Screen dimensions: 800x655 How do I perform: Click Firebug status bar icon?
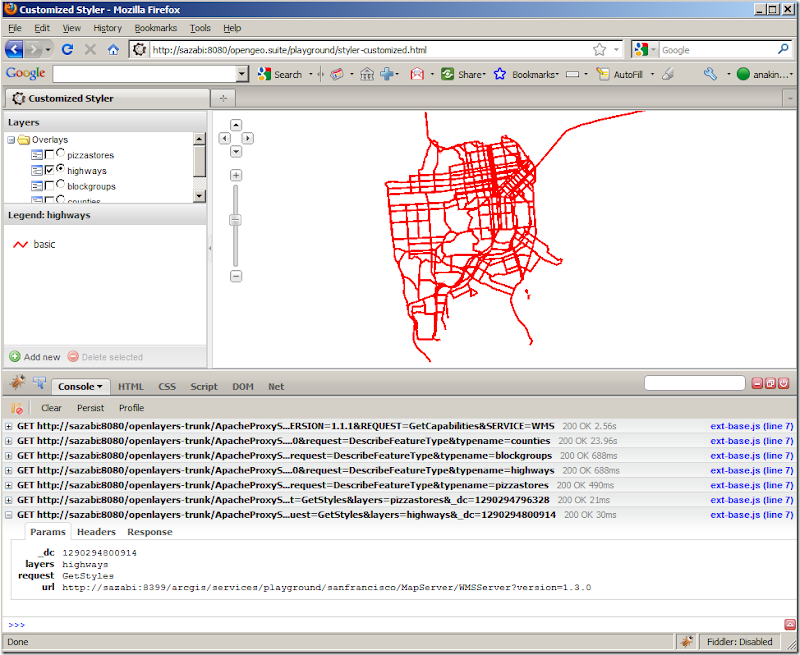pyautogui.click(x=687, y=642)
